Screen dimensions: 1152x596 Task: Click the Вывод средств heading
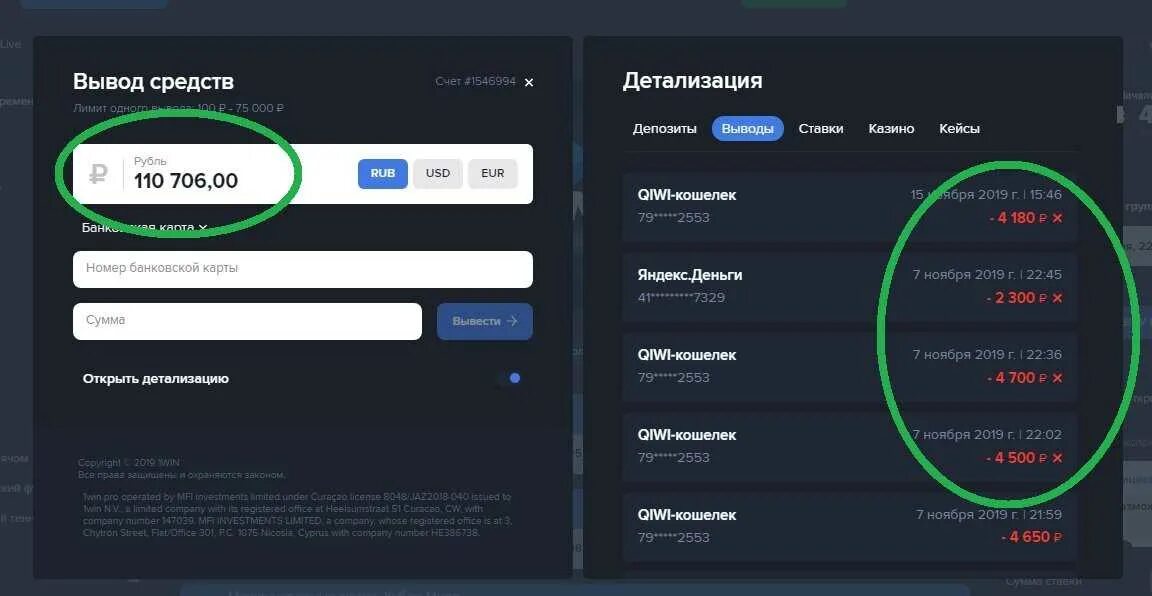[x=153, y=82]
